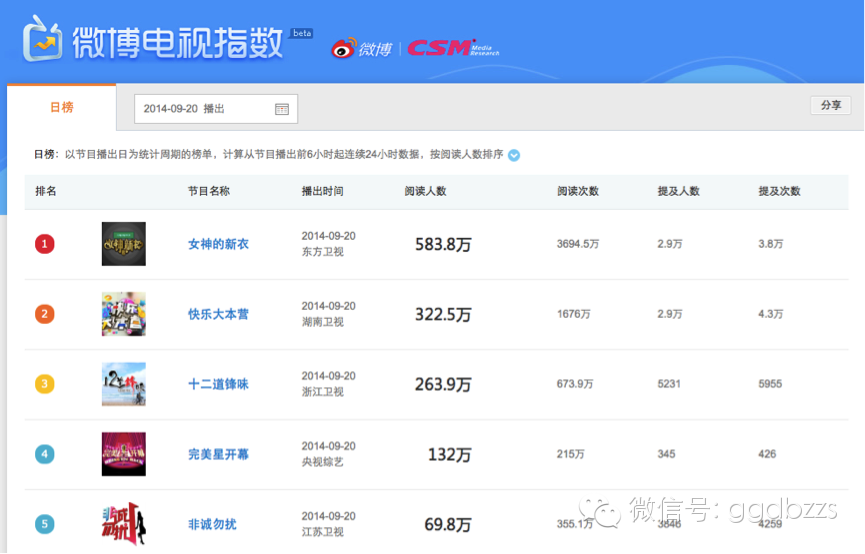The image size is (865, 554).
Task: Open the 完美星开幕 program link
Action: pos(218,454)
